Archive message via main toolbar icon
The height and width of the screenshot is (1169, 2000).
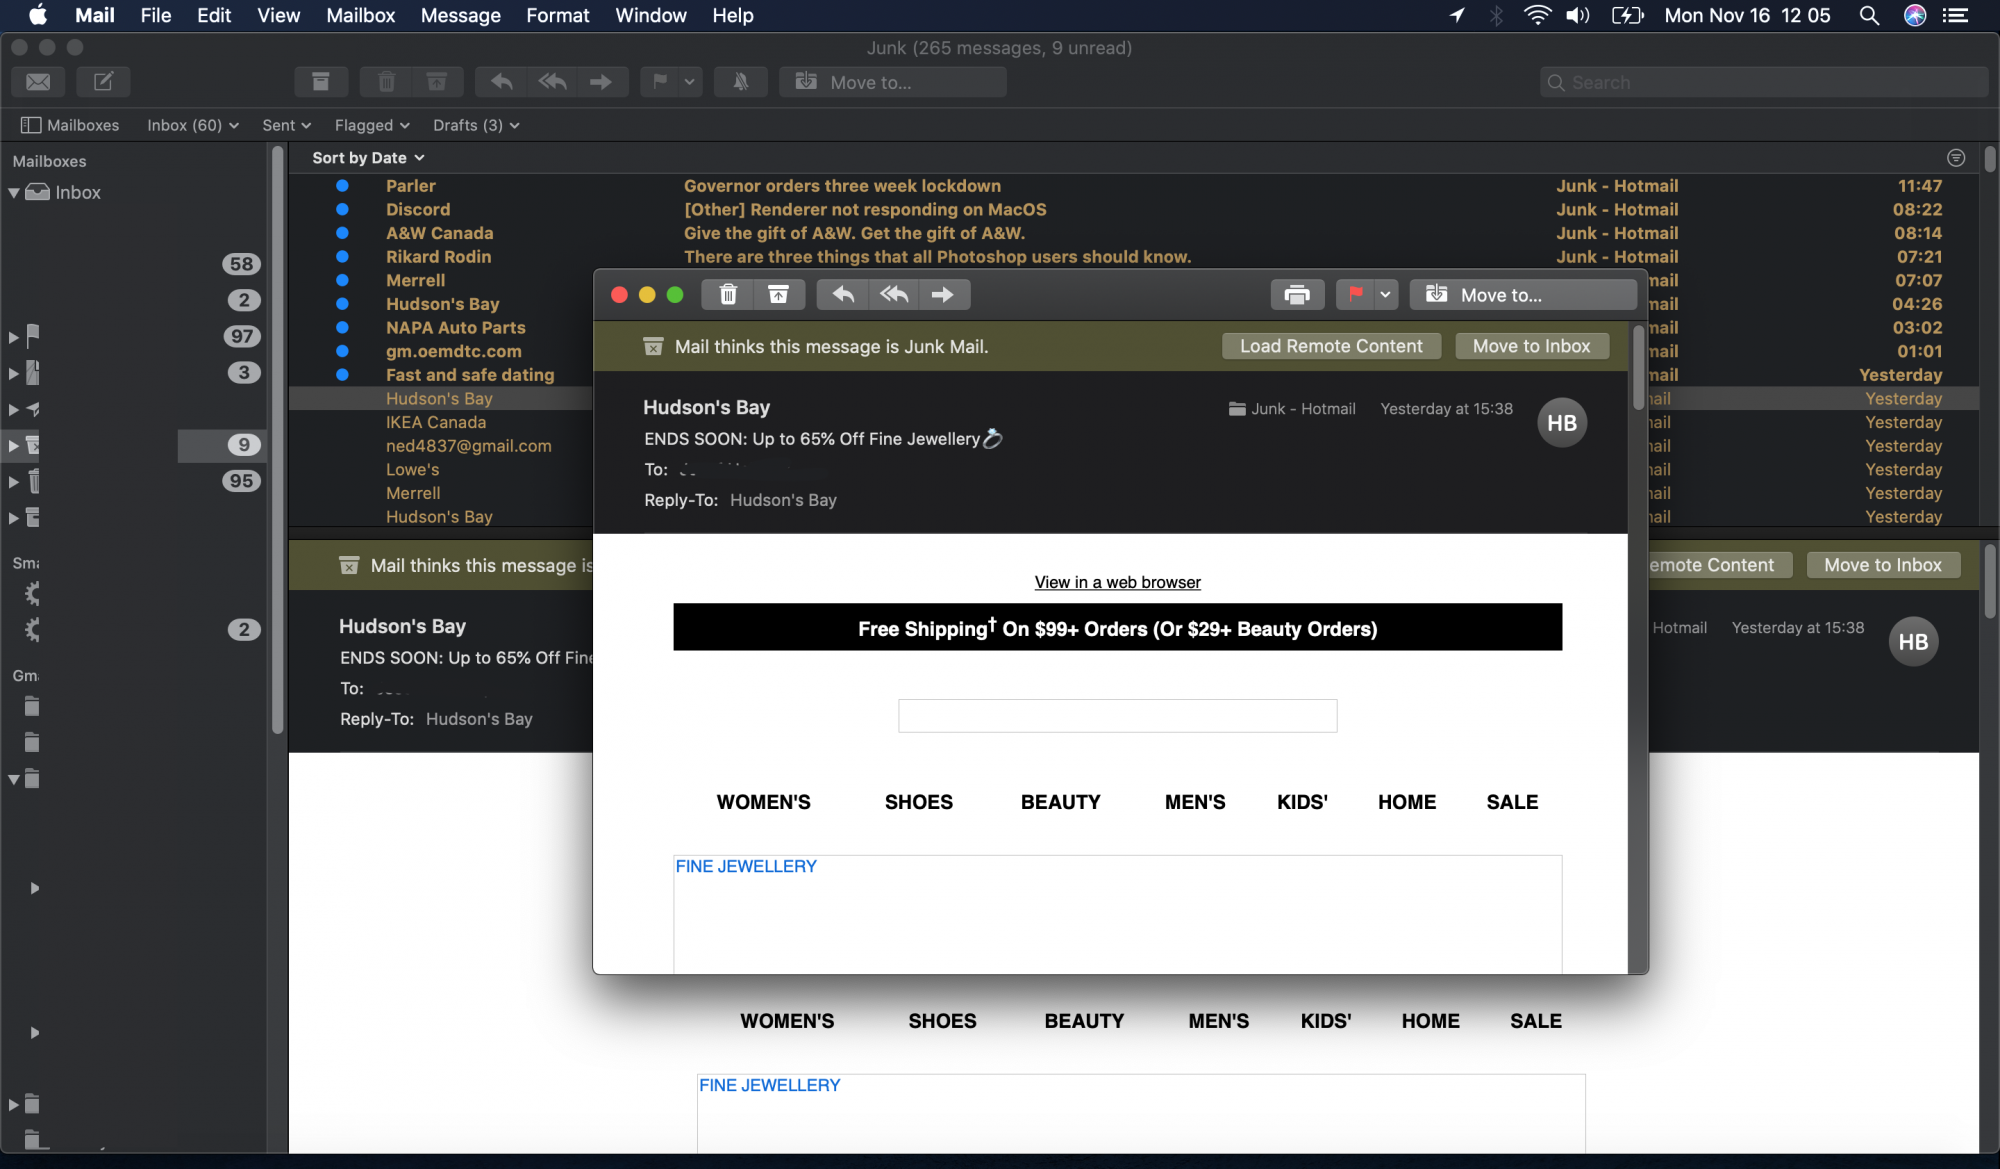321,82
